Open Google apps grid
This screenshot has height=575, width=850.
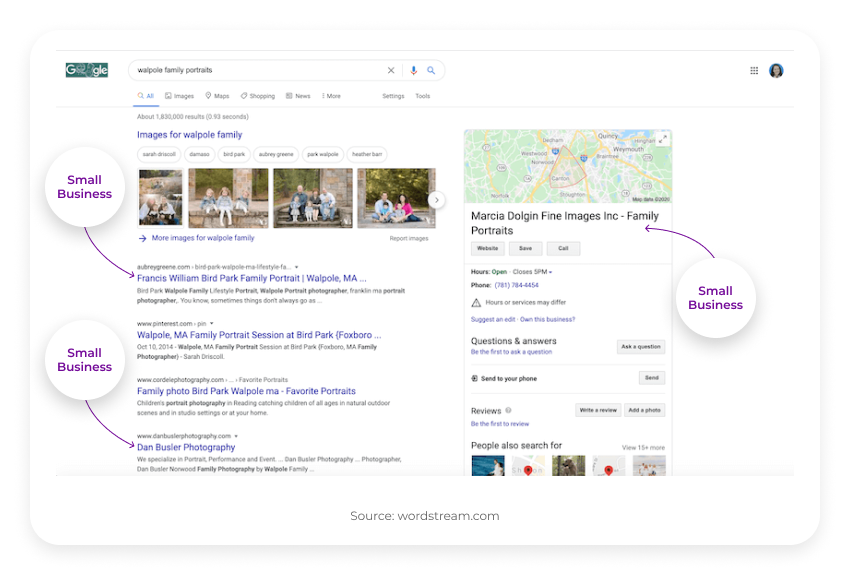754,70
